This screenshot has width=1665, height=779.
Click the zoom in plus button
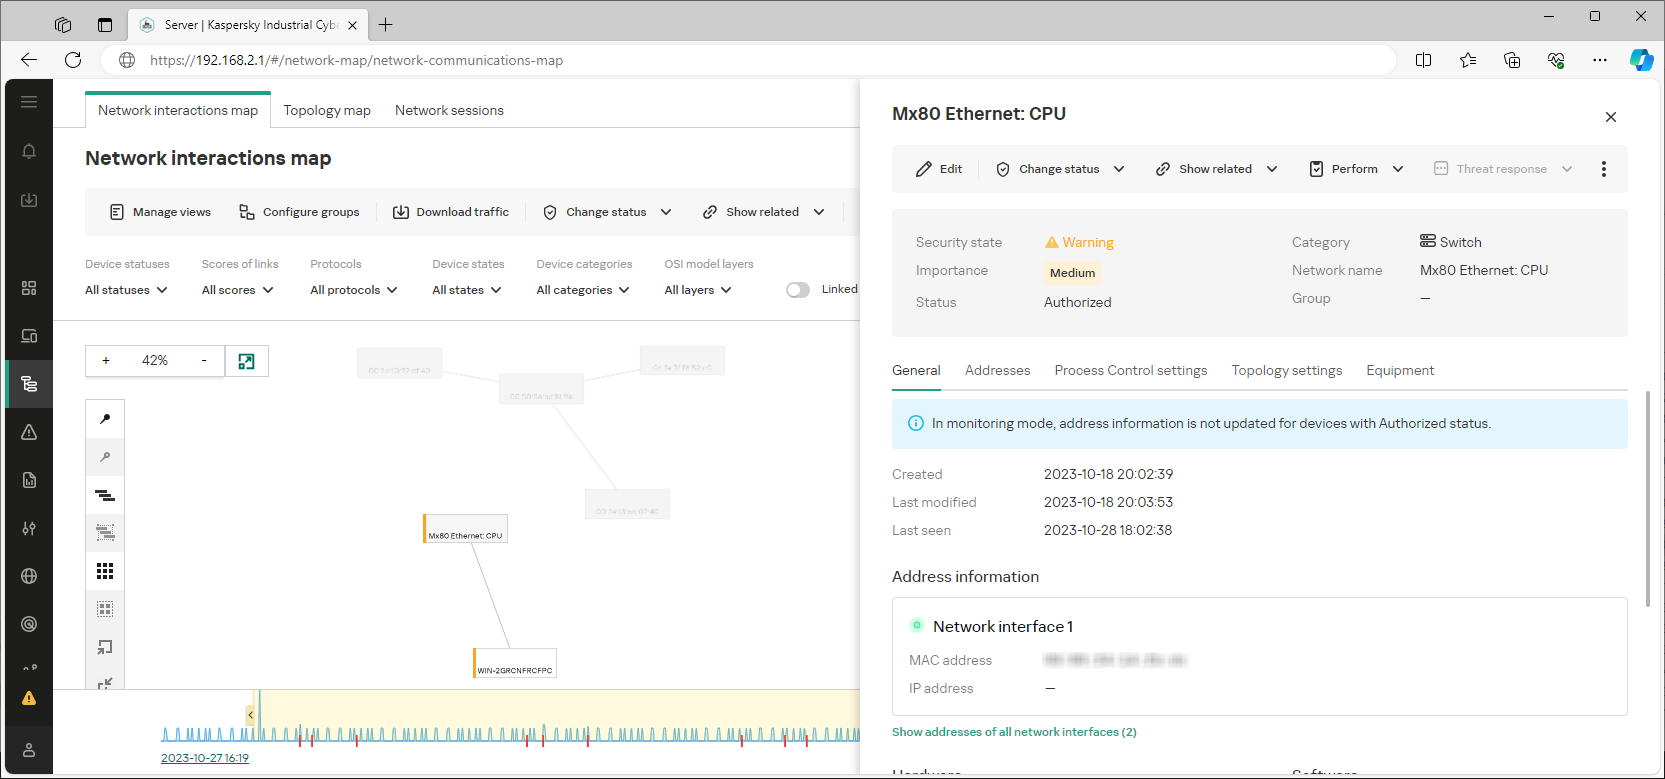[x=106, y=361]
